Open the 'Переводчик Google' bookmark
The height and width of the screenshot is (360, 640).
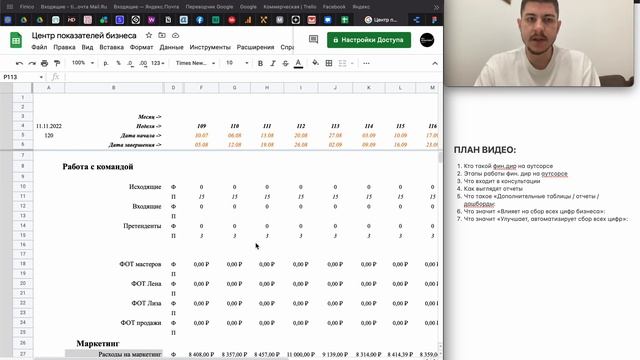(209, 7)
